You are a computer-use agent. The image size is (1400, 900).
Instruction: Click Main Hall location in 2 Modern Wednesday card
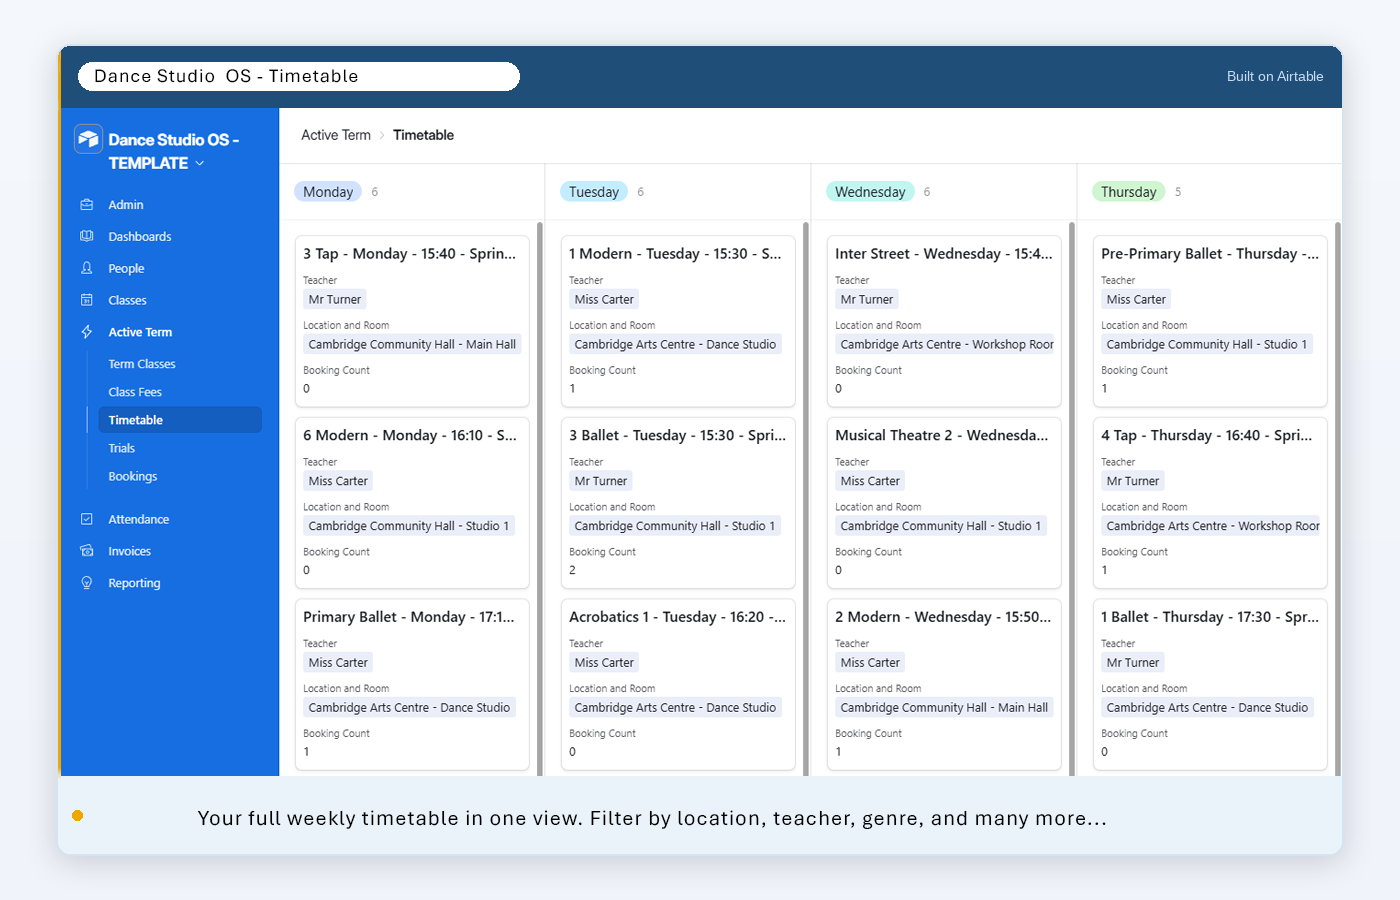944,707
